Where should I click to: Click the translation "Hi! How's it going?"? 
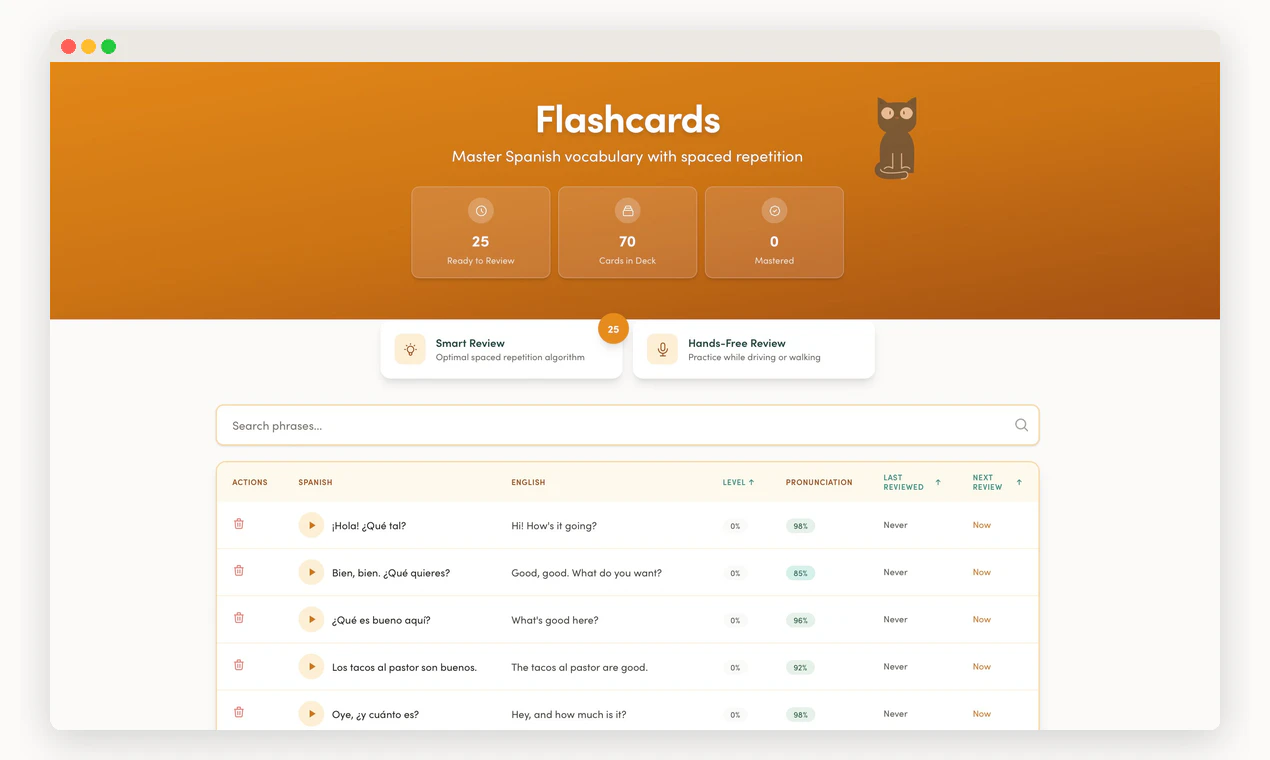point(554,526)
